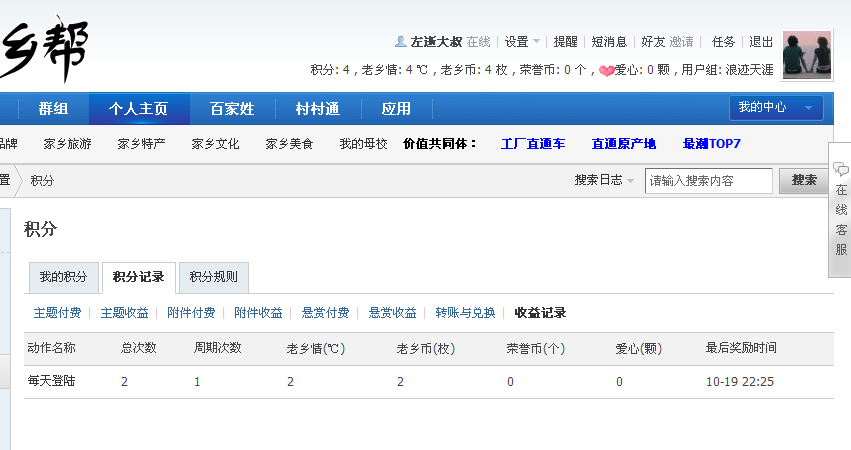Select the 收益记录 filter
The height and width of the screenshot is (450, 851).
point(540,313)
